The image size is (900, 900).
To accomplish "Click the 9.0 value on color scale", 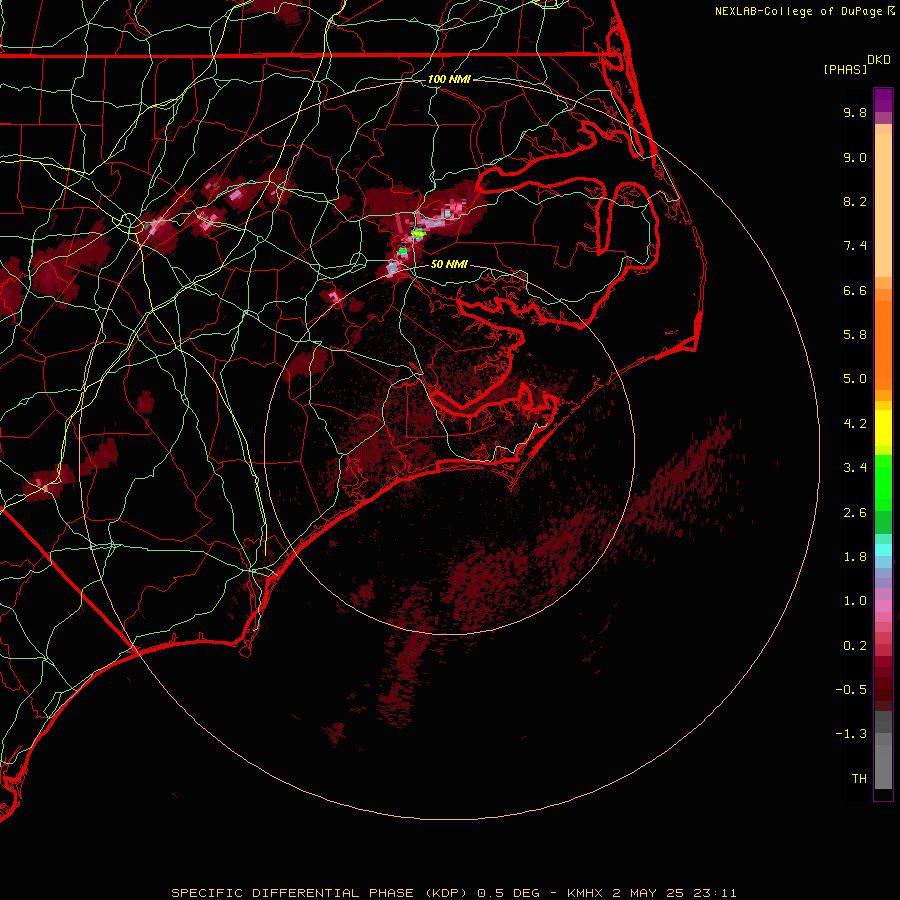I will tap(855, 157).
